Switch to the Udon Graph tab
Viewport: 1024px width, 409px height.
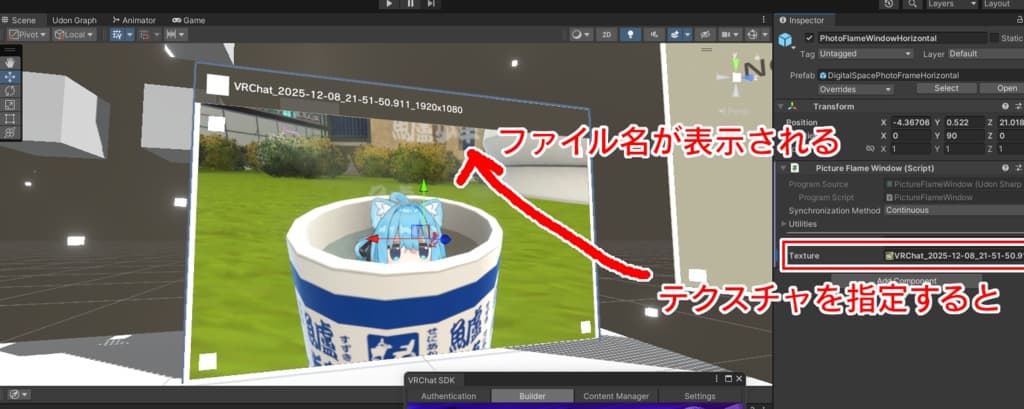click(72, 20)
